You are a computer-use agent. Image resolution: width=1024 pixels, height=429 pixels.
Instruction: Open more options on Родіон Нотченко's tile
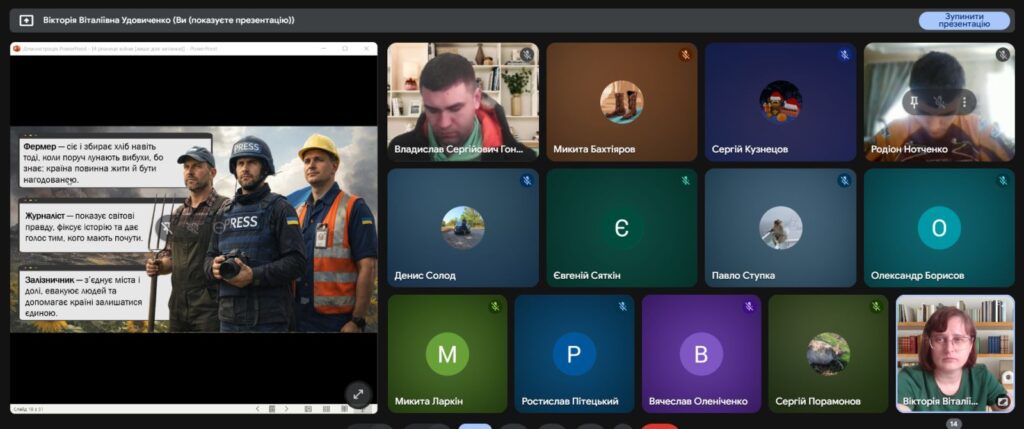[964, 102]
